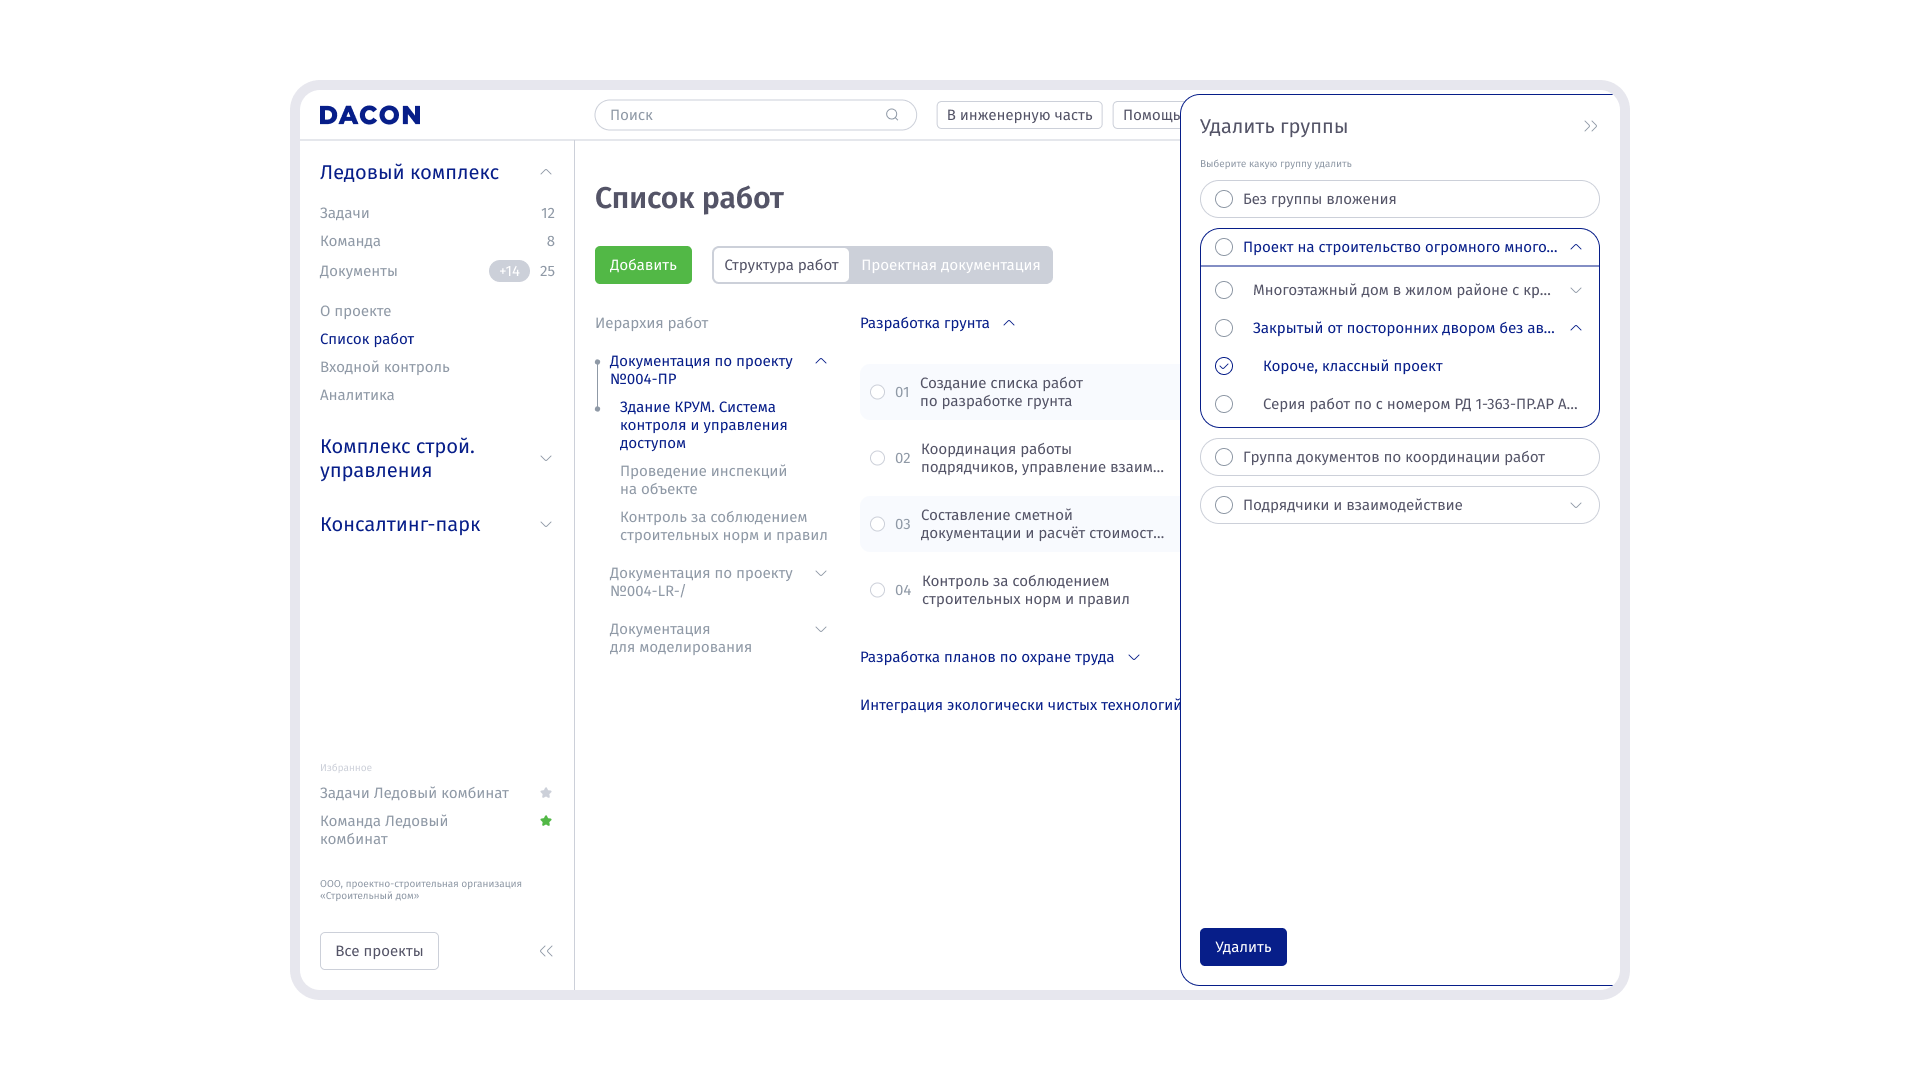Collapse Ледовый комплекс section chevron
The image size is (1920, 1080).
pyautogui.click(x=546, y=172)
